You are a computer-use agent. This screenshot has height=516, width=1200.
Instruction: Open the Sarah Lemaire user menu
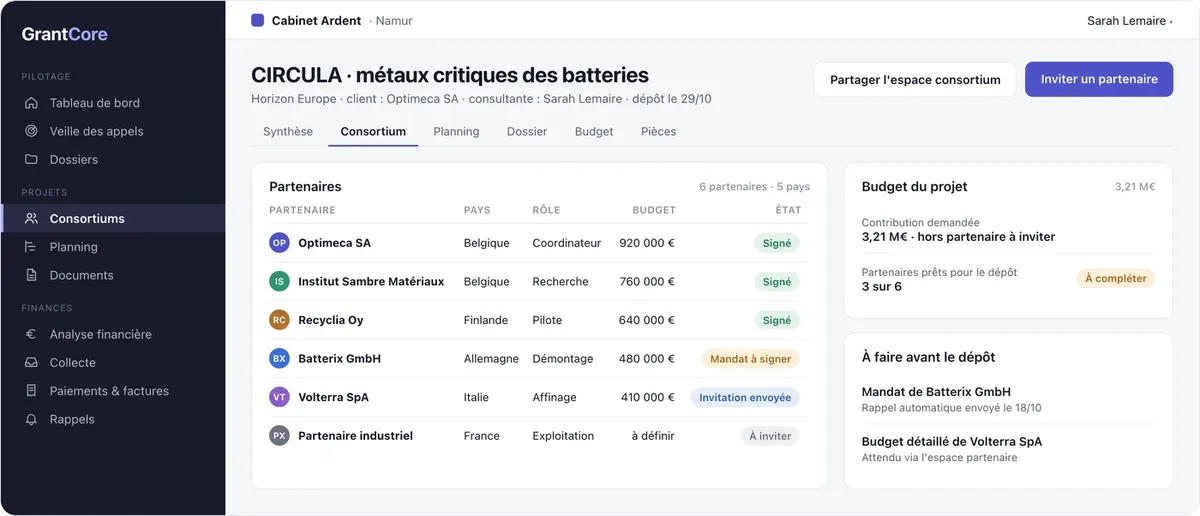1130,21
